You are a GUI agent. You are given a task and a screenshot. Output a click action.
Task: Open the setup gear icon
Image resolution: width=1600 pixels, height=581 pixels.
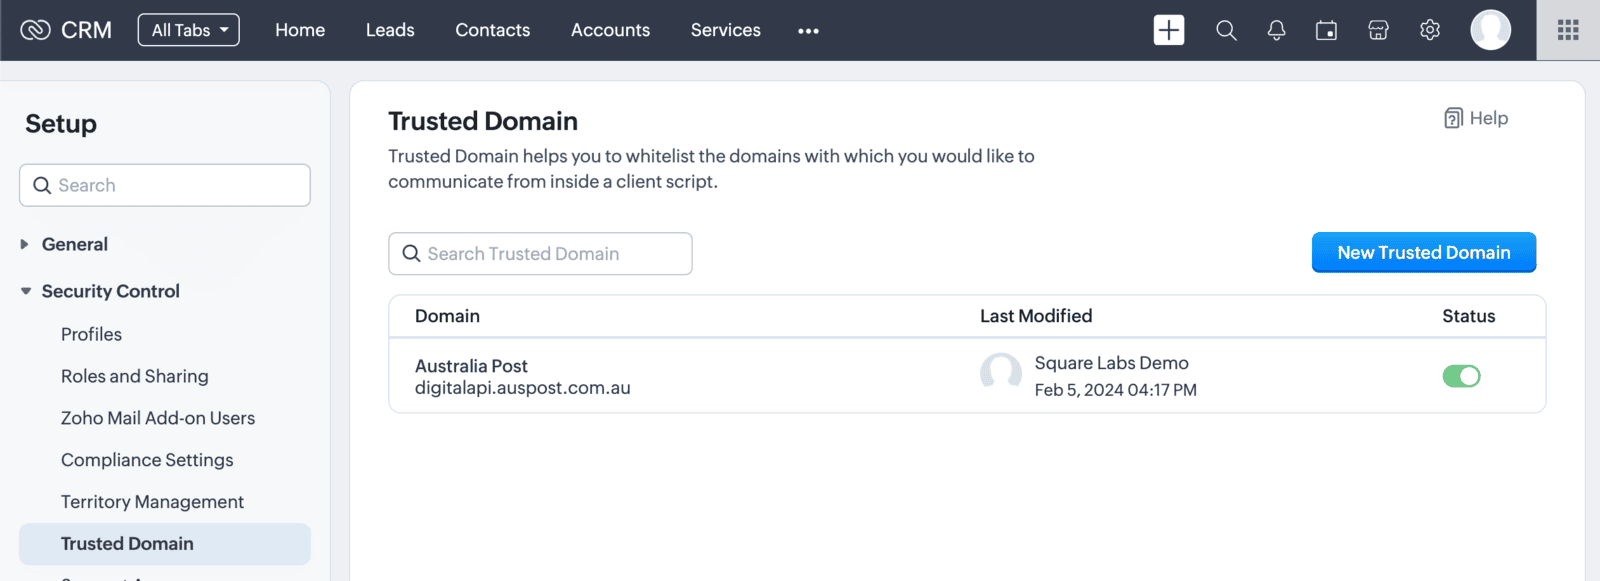pyautogui.click(x=1430, y=30)
